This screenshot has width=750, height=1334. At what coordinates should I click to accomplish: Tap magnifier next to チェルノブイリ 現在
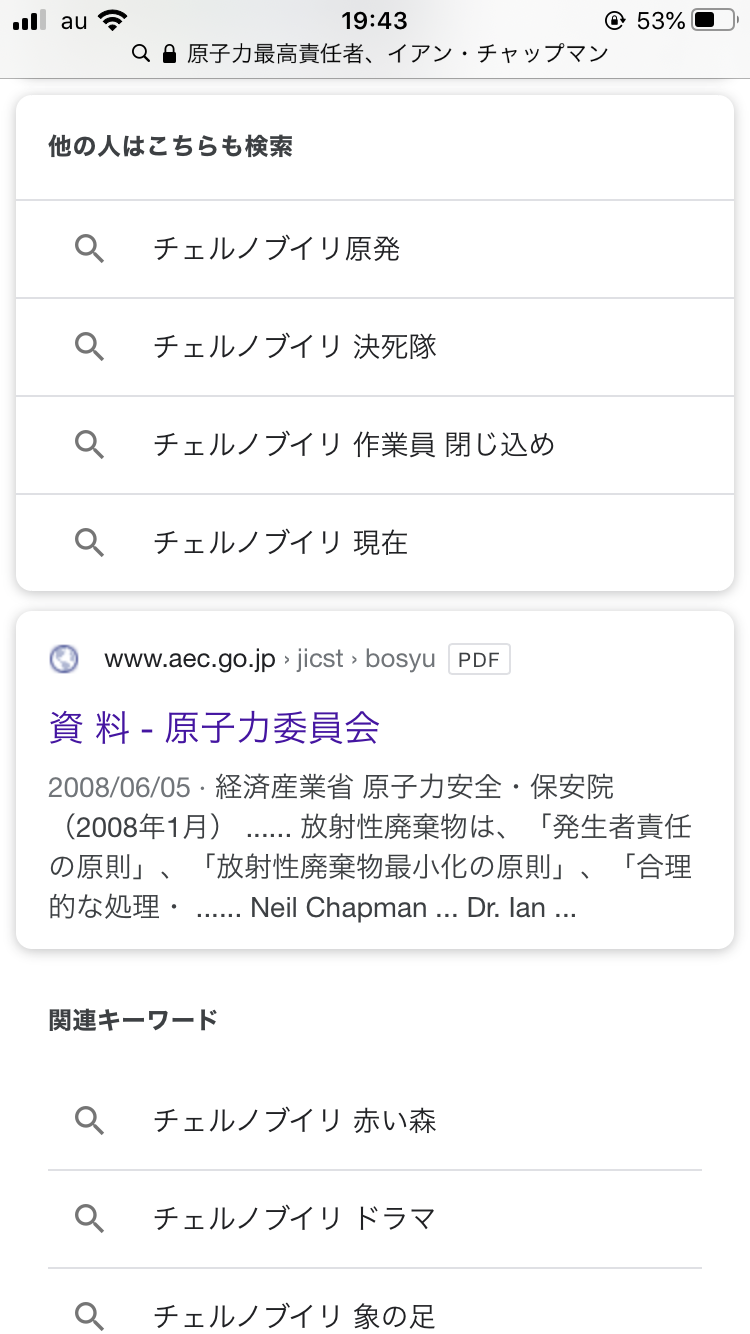[90, 543]
